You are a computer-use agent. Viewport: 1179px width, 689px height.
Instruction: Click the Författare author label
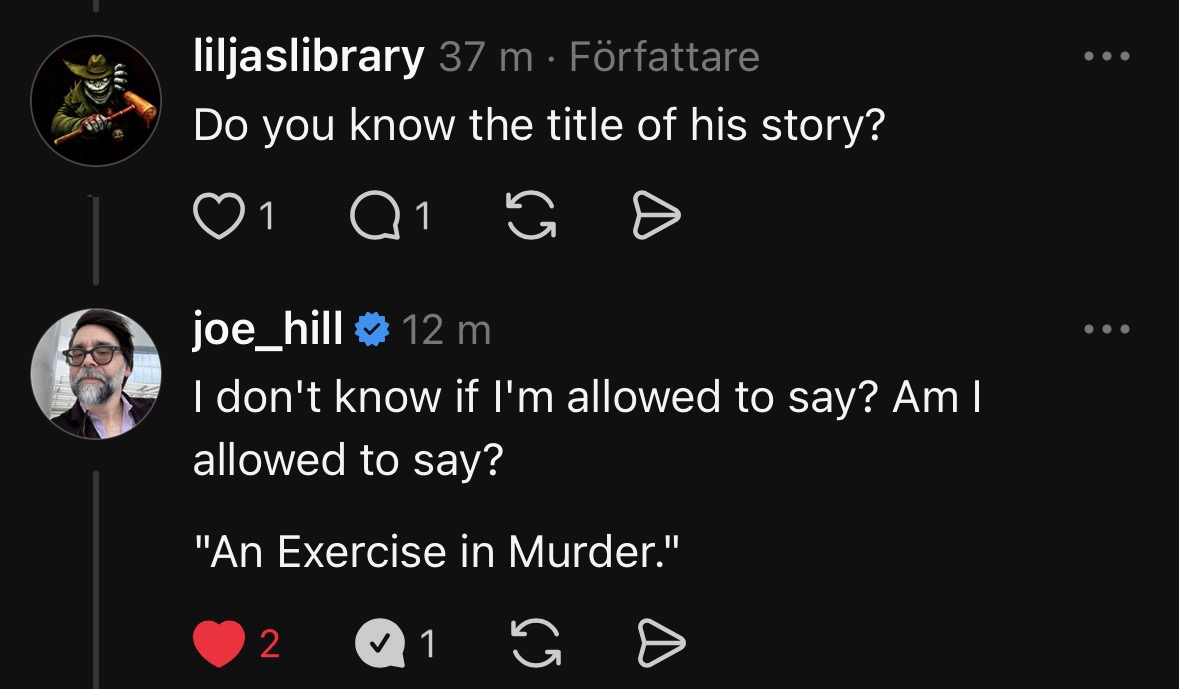(x=664, y=57)
